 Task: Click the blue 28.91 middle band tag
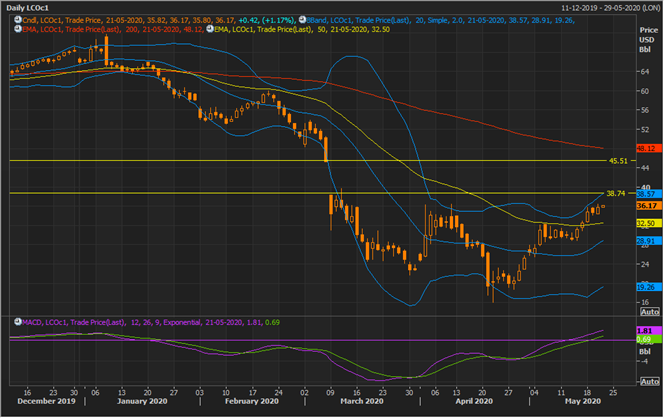(649, 241)
